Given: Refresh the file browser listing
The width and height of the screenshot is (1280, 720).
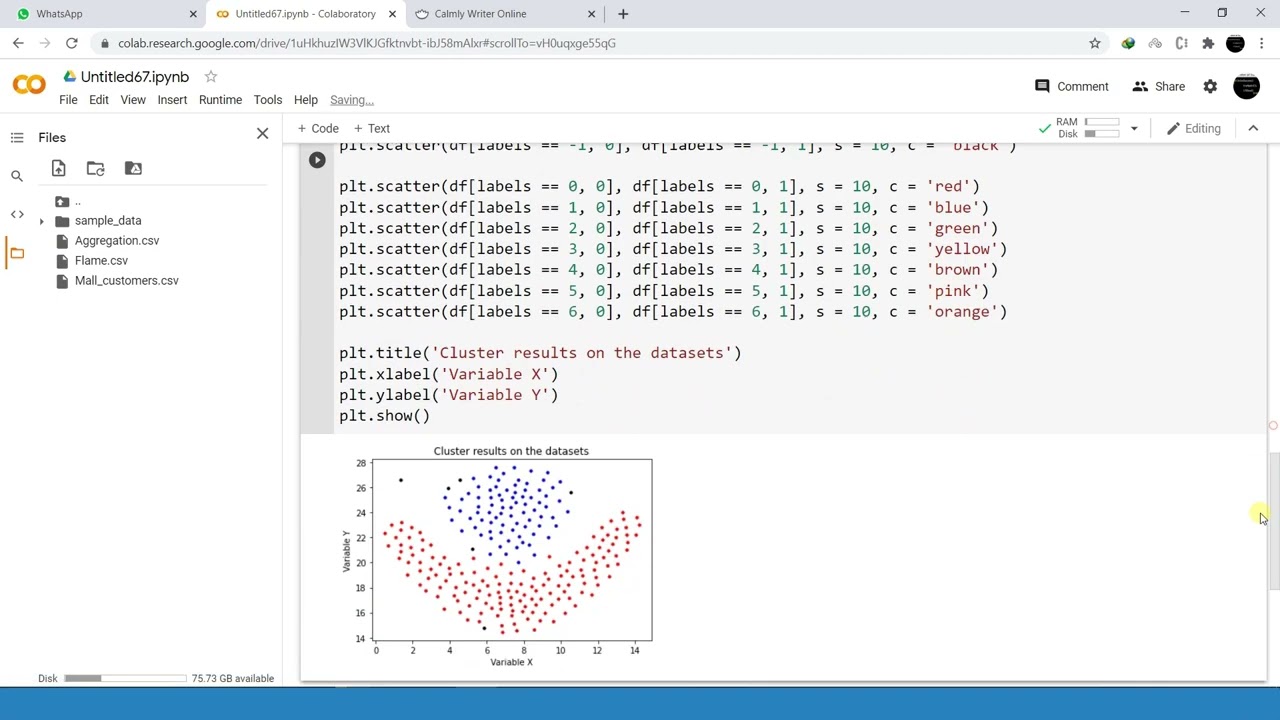Looking at the screenshot, I should pyautogui.click(x=95, y=168).
